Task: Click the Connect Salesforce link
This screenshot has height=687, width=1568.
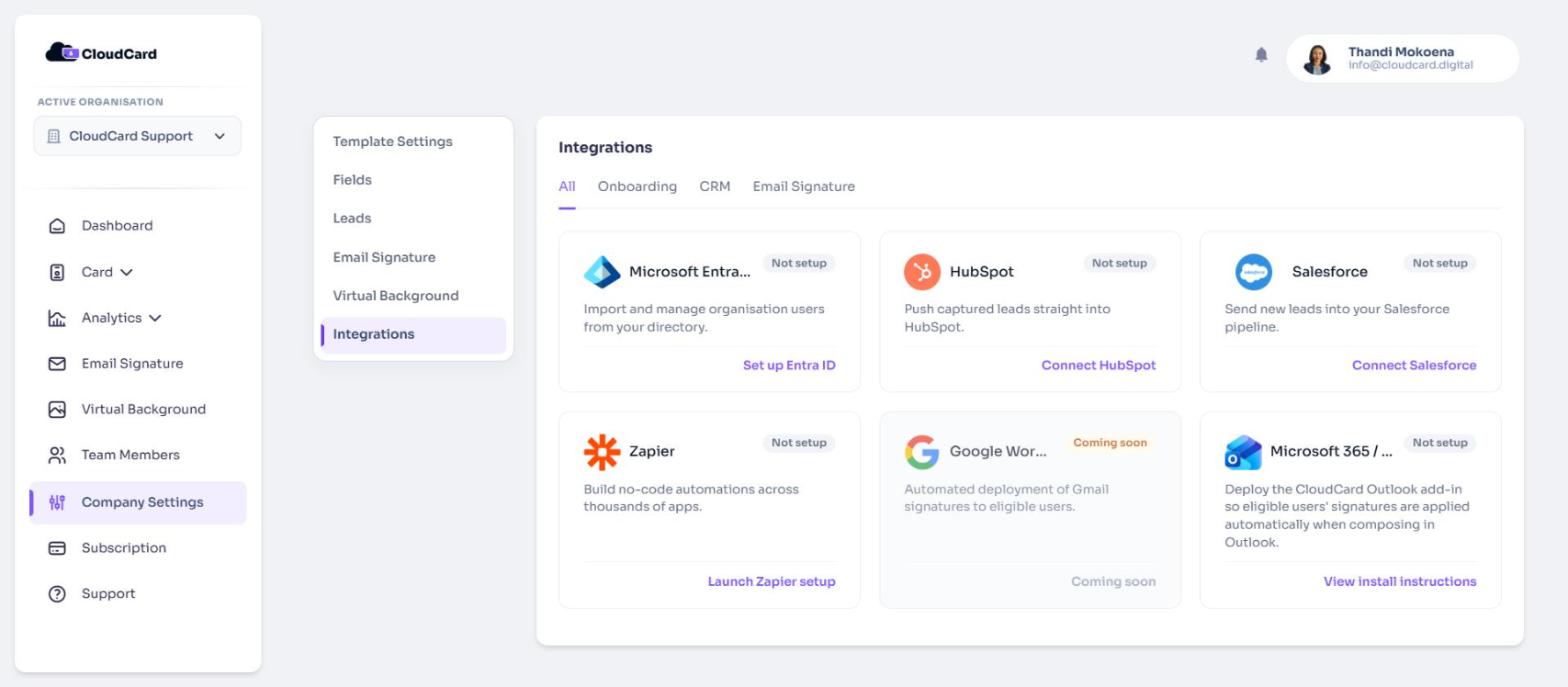Action: 1414,366
